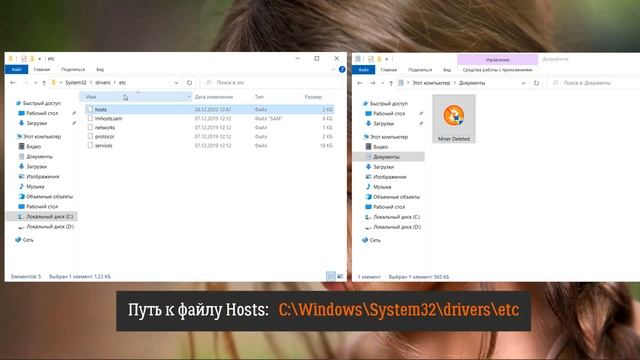This screenshot has width=640, height=360.
Task: Select the protocol file
Action: [209, 136]
